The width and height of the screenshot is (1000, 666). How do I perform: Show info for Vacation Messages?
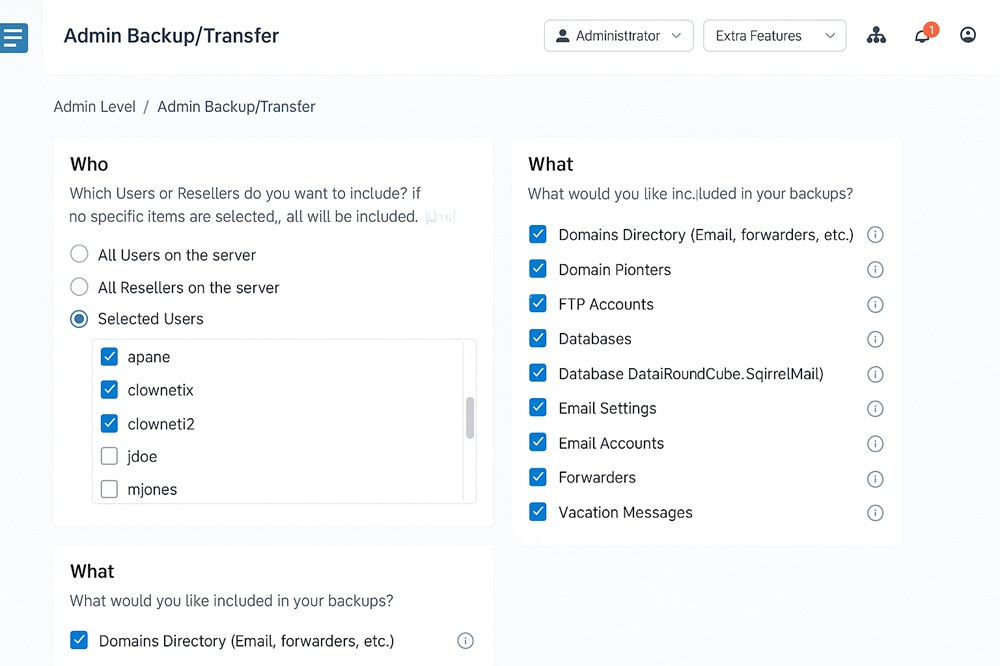(875, 513)
